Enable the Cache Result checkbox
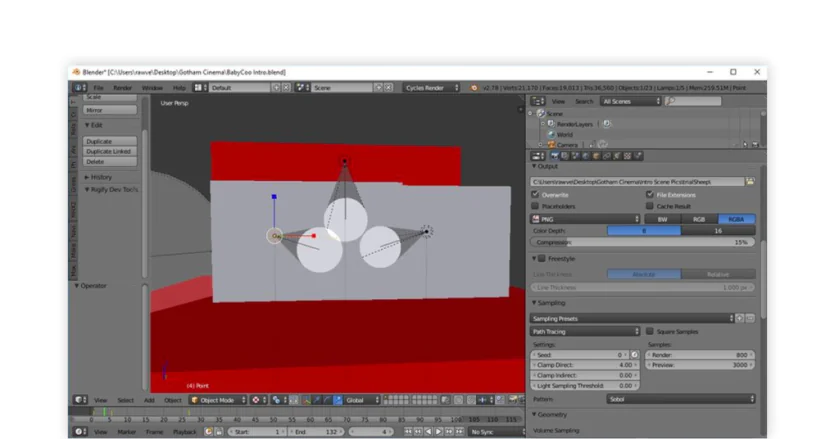The width and height of the screenshot is (839, 439). pyautogui.click(x=650, y=206)
